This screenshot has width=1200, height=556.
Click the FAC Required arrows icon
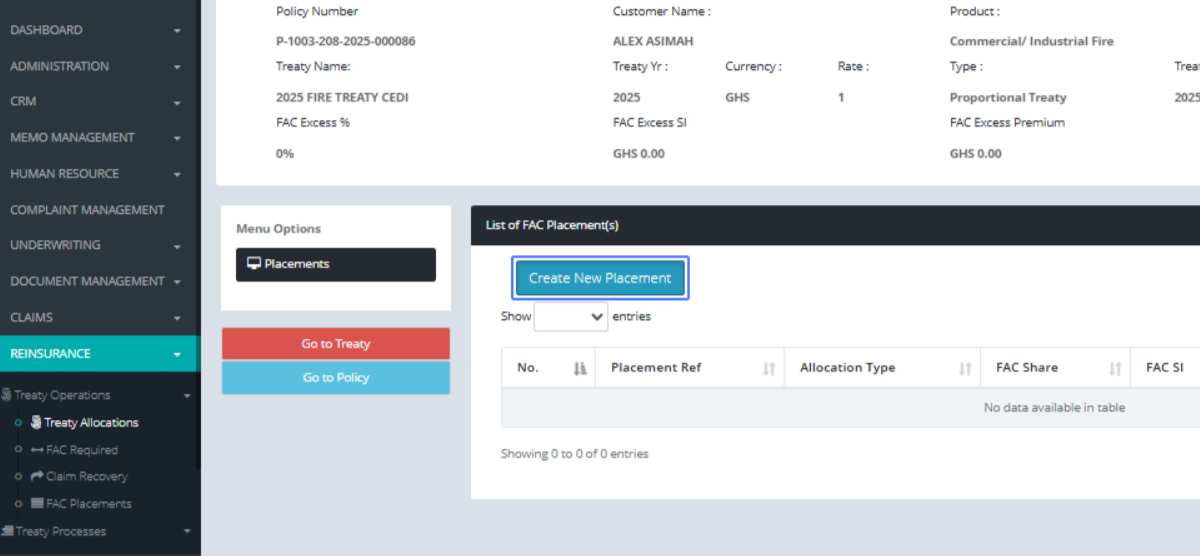[37, 450]
